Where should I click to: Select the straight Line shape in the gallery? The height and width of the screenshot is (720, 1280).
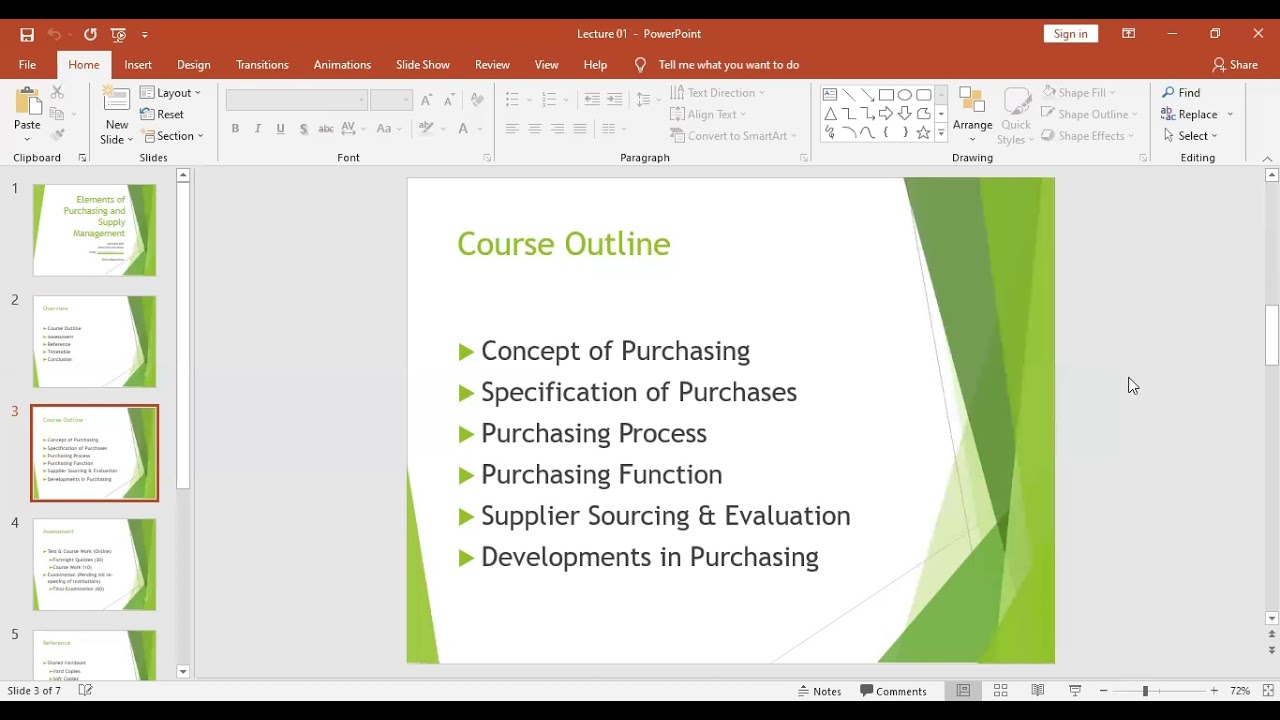click(x=849, y=95)
